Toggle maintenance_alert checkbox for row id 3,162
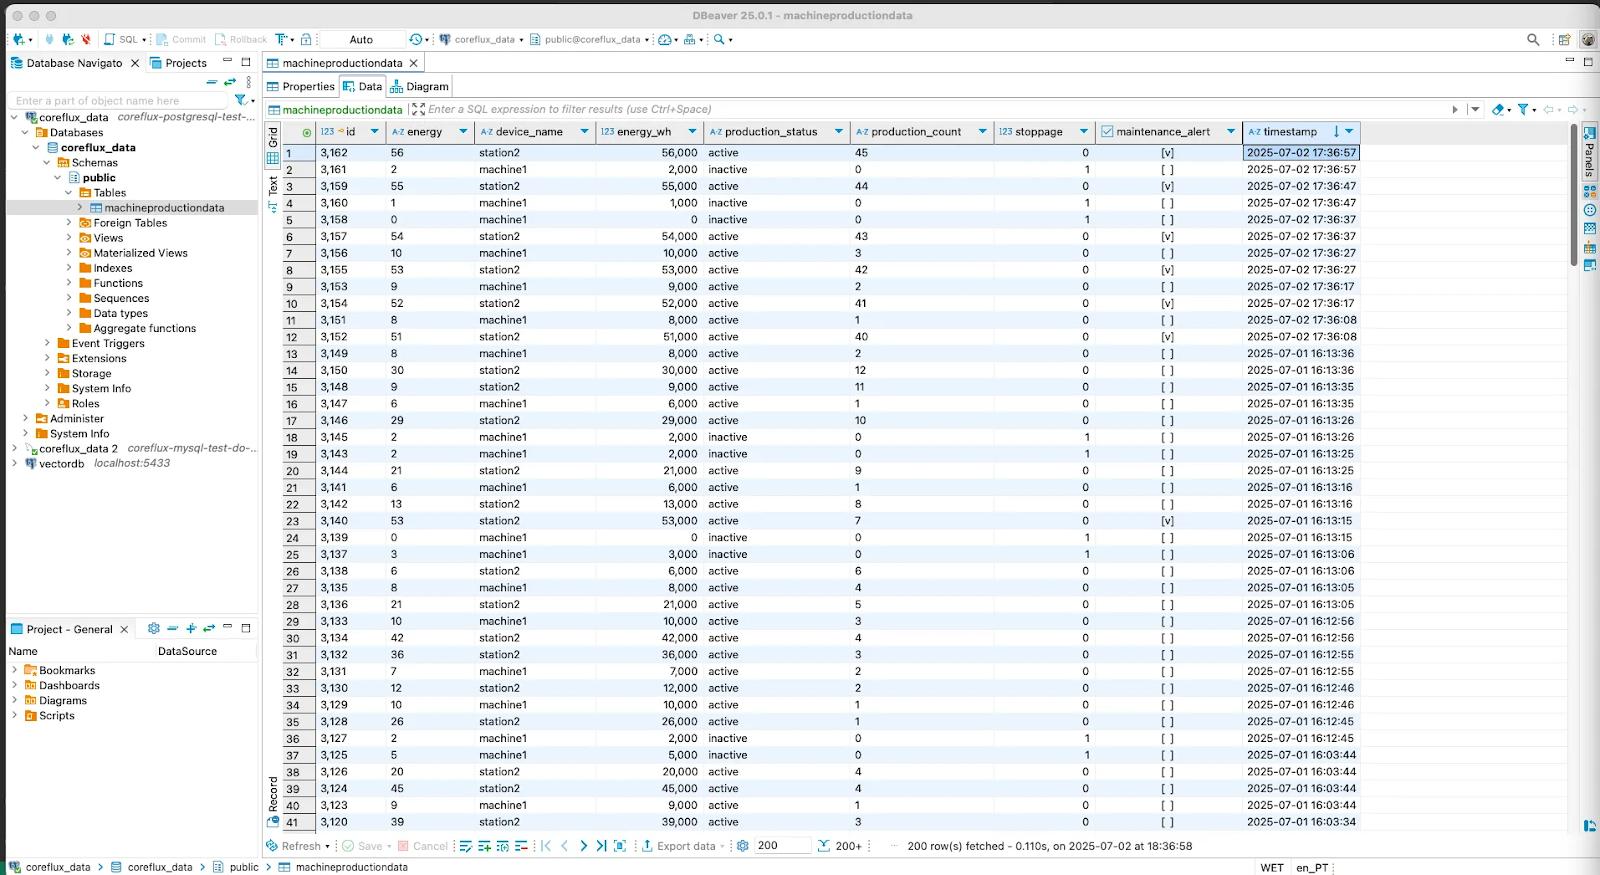 point(1167,153)
